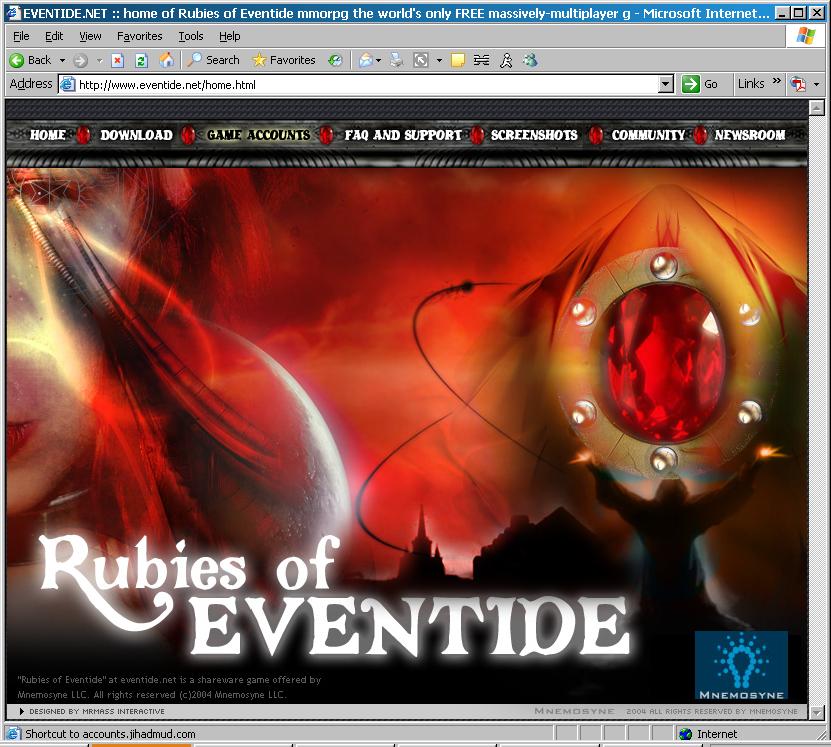
Task: Click the Mail envelope toolbar icon
Action: 366,60
